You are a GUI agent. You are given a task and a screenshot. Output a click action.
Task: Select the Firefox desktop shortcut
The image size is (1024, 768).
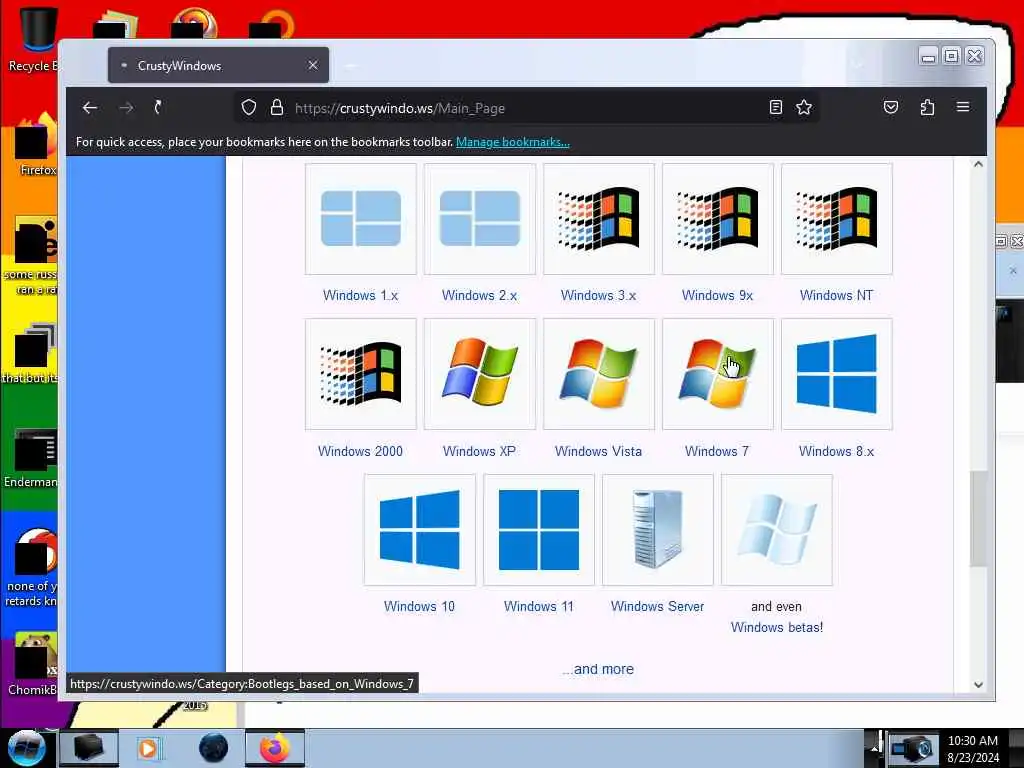click(x=36, y=145)
